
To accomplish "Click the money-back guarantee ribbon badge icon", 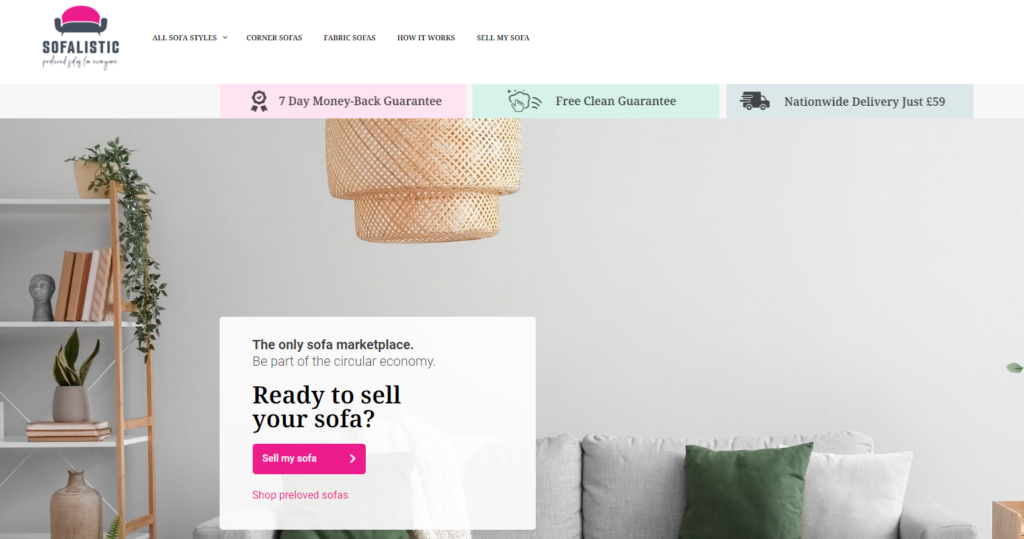I will tap(259, 101).
